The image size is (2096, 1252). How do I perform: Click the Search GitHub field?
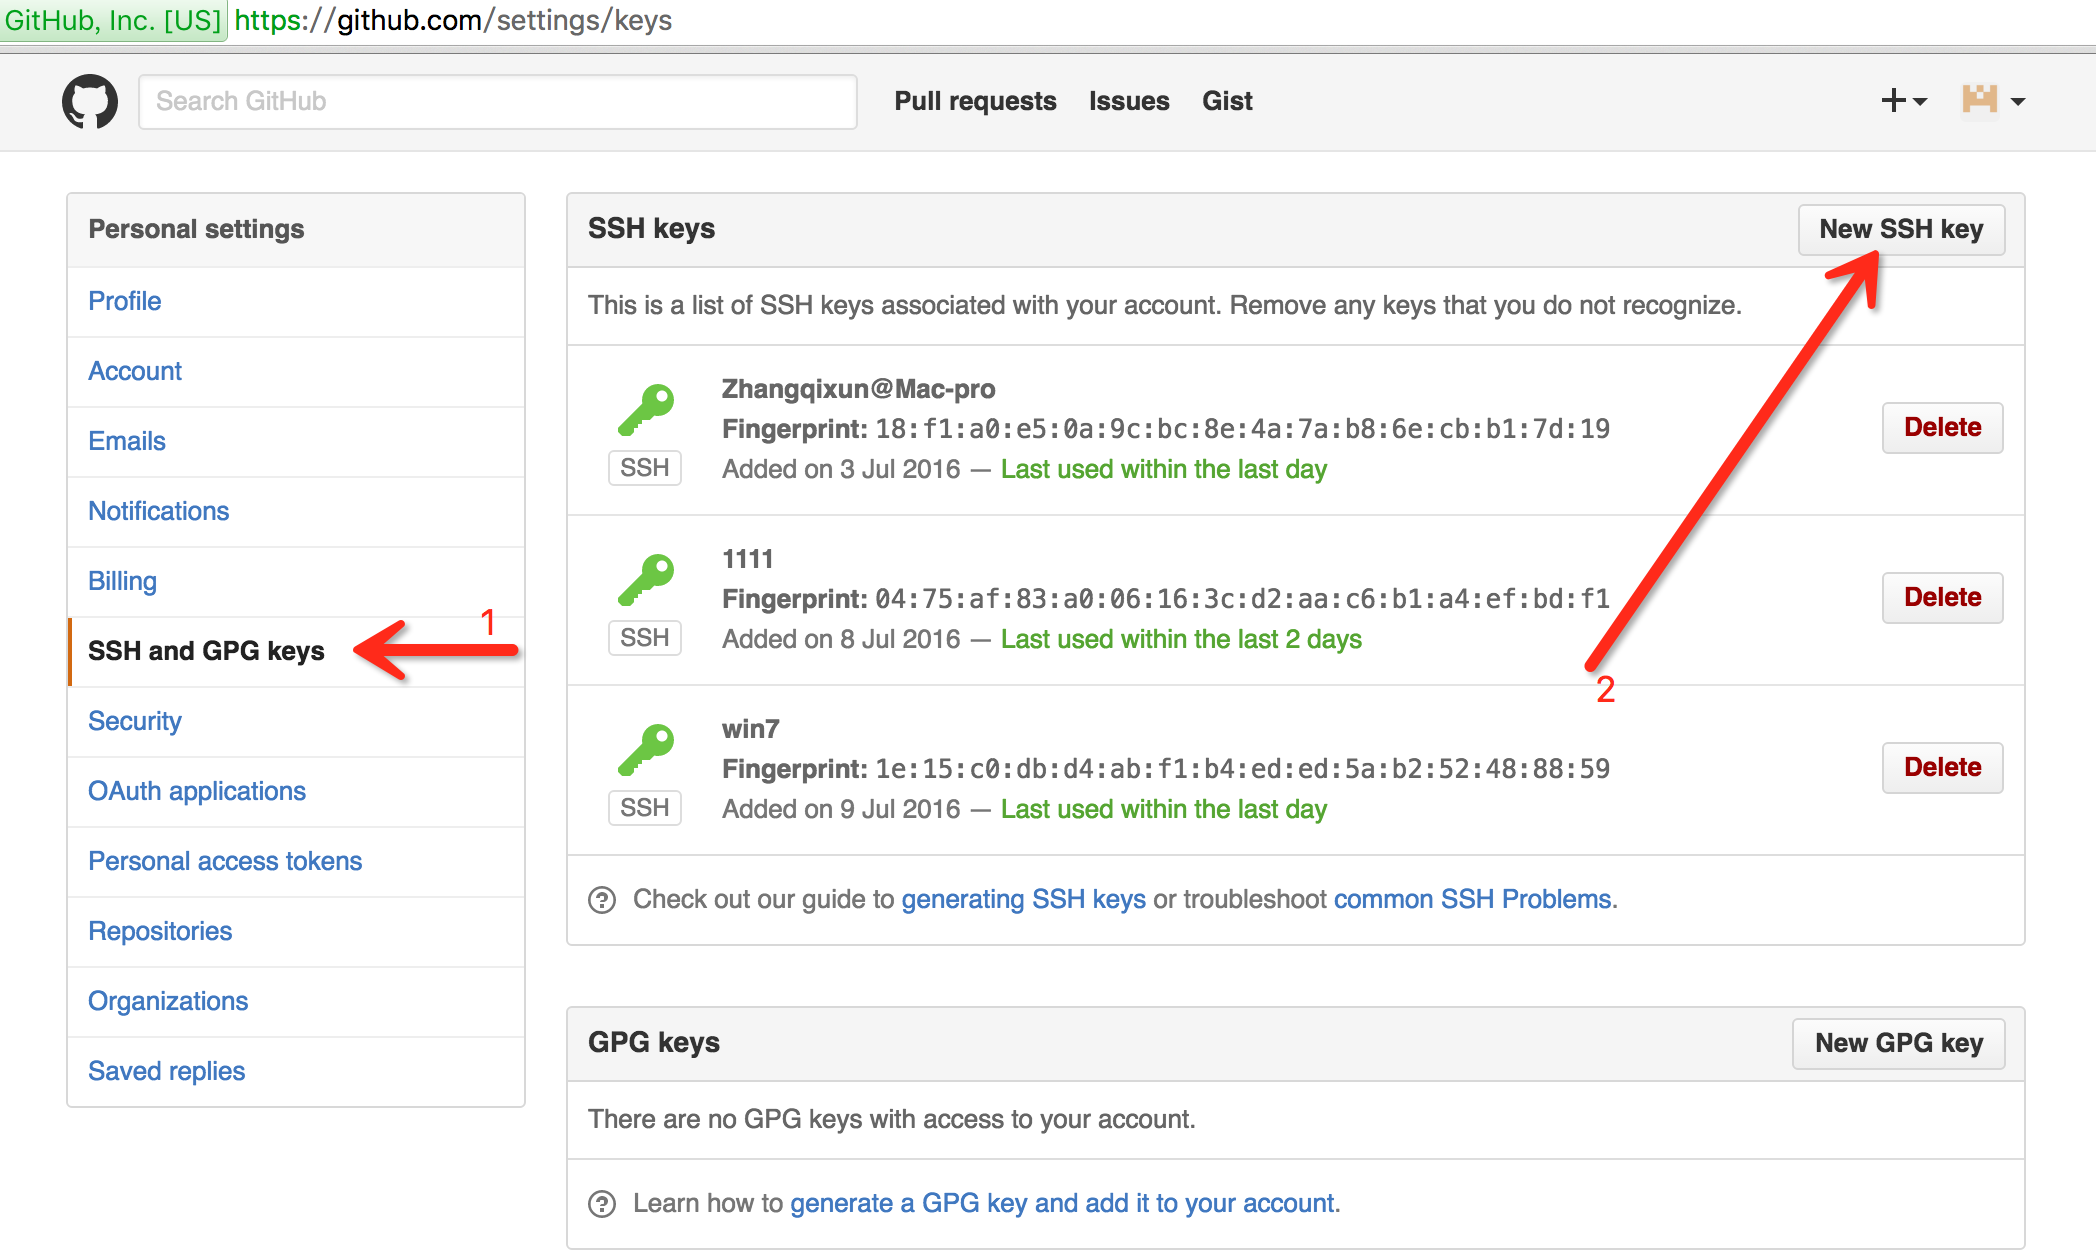click(498, 101)
